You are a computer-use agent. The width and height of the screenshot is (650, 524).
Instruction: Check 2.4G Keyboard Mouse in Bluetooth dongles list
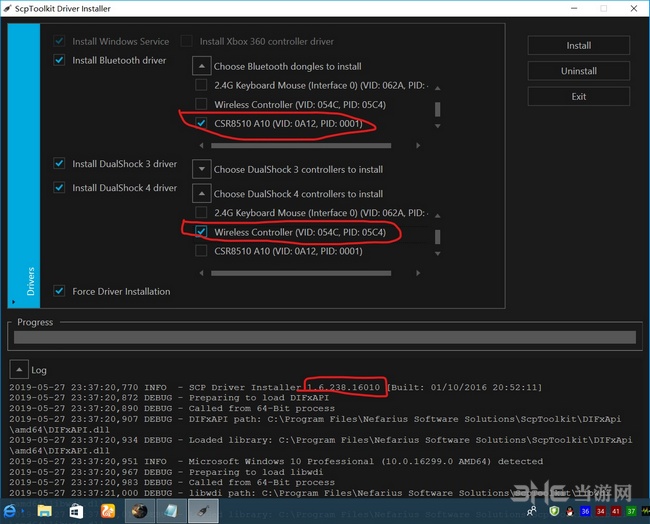[x=201, y=85]
